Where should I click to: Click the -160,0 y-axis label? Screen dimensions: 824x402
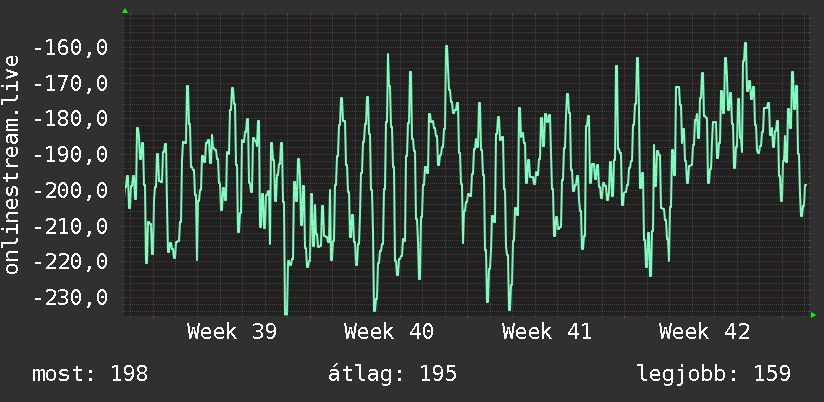[x=70, y=48]
